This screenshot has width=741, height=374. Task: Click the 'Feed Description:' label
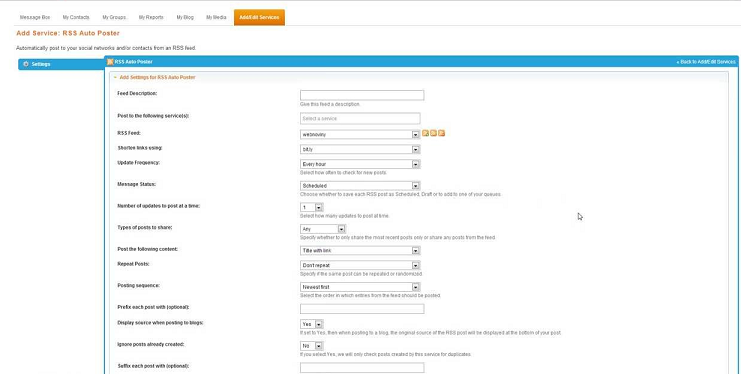click(137, 93)
